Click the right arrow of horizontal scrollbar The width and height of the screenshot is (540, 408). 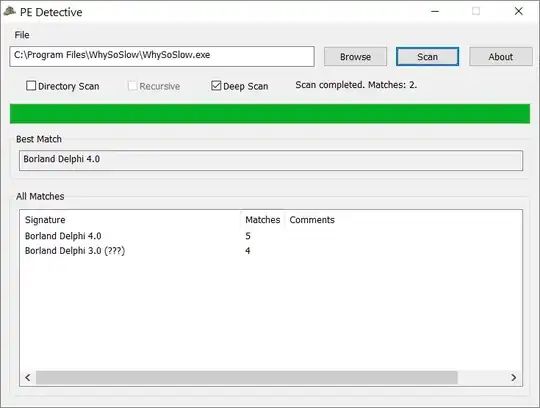513,377
